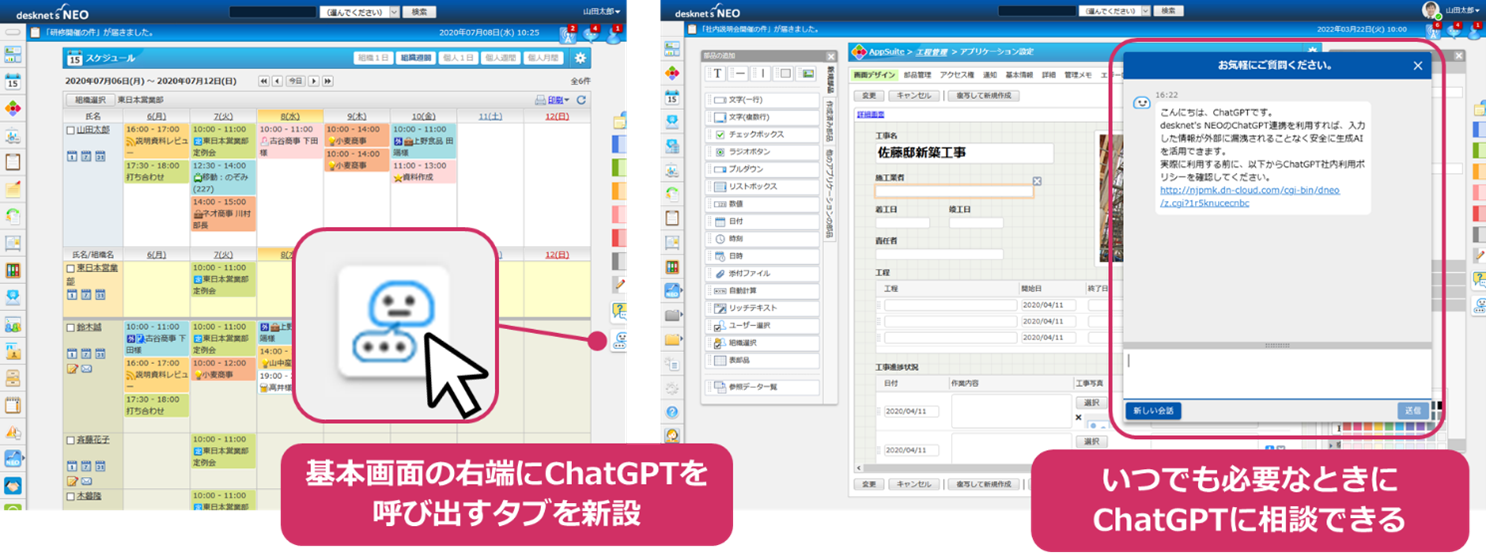Add 添付ファイル part from parts list
The width and height of the screenshot is (1486, 560).
[762, 273]
